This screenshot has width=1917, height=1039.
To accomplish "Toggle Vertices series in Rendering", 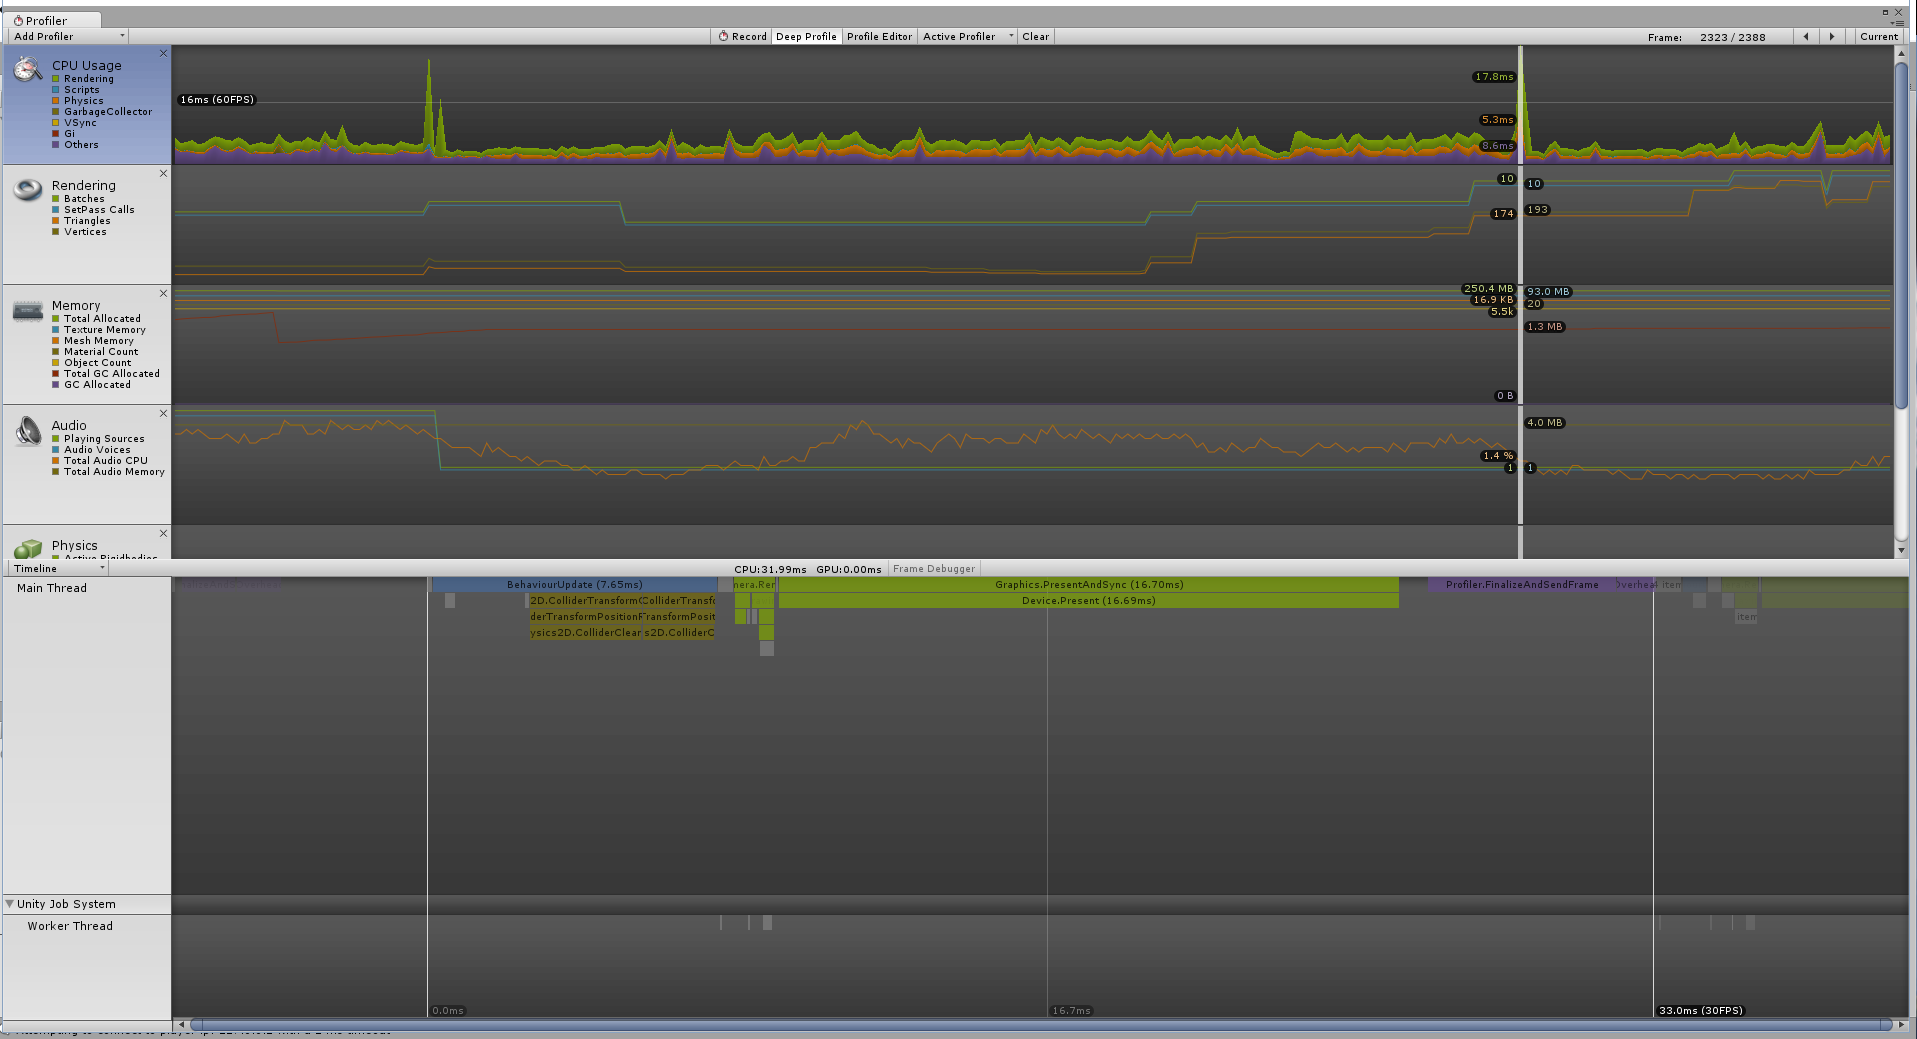I will pyautogui.click(x=80, y=232).
